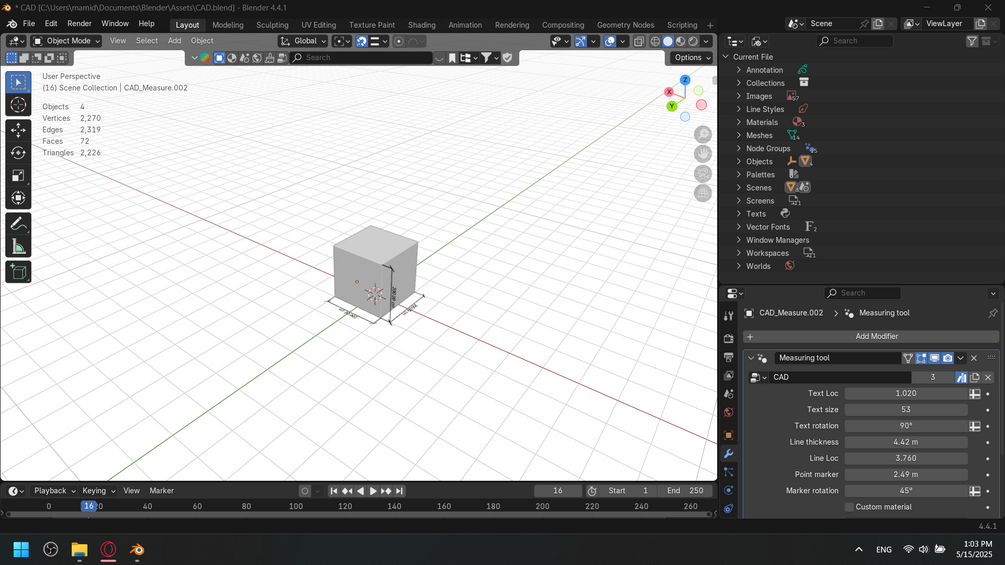Toggle X-ray display in viewport header

click(x=639, y=41)
